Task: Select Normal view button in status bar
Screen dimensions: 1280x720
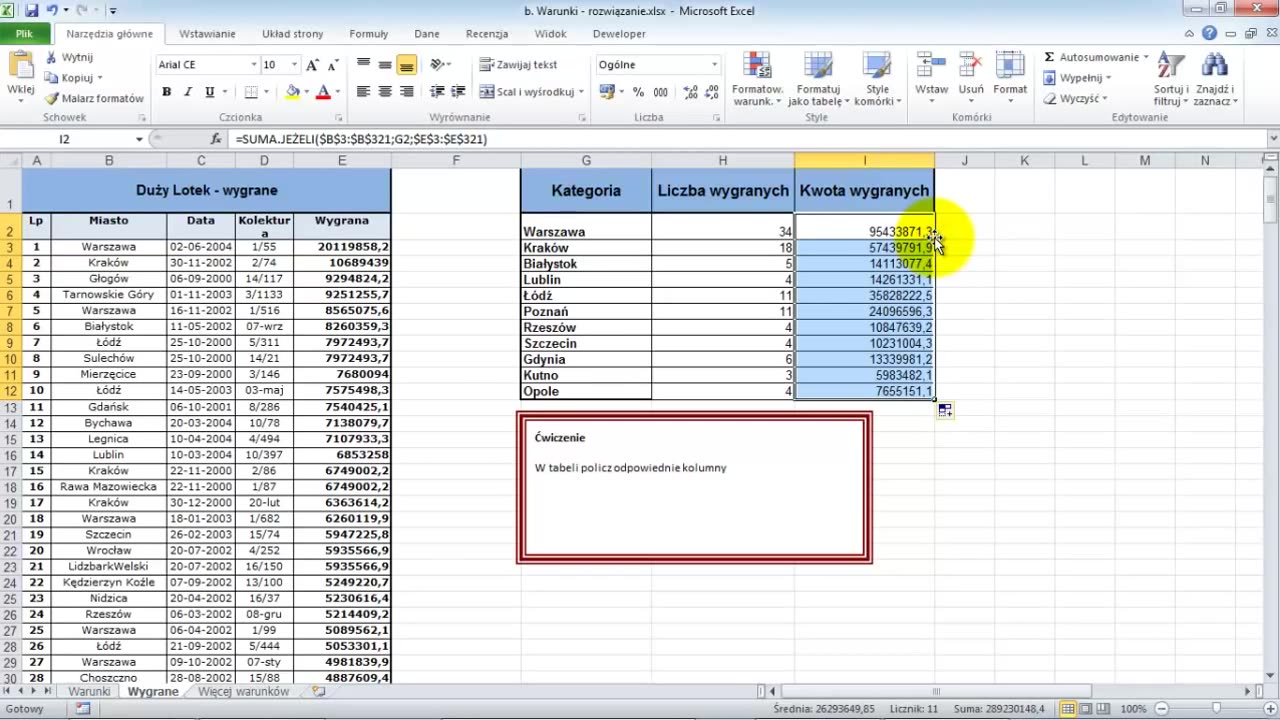Action: click(1069, 708)
